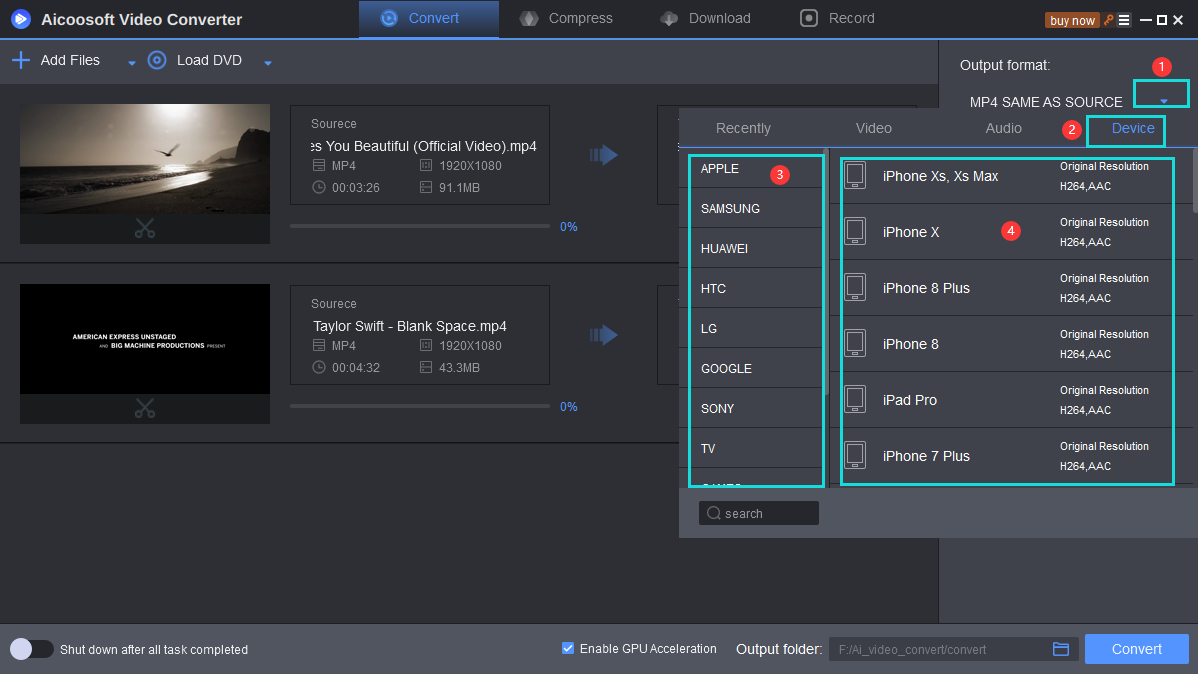This screenshot has height=674, width=1198.
Task: Open the hamburger menu icon
Action: 1124,20
